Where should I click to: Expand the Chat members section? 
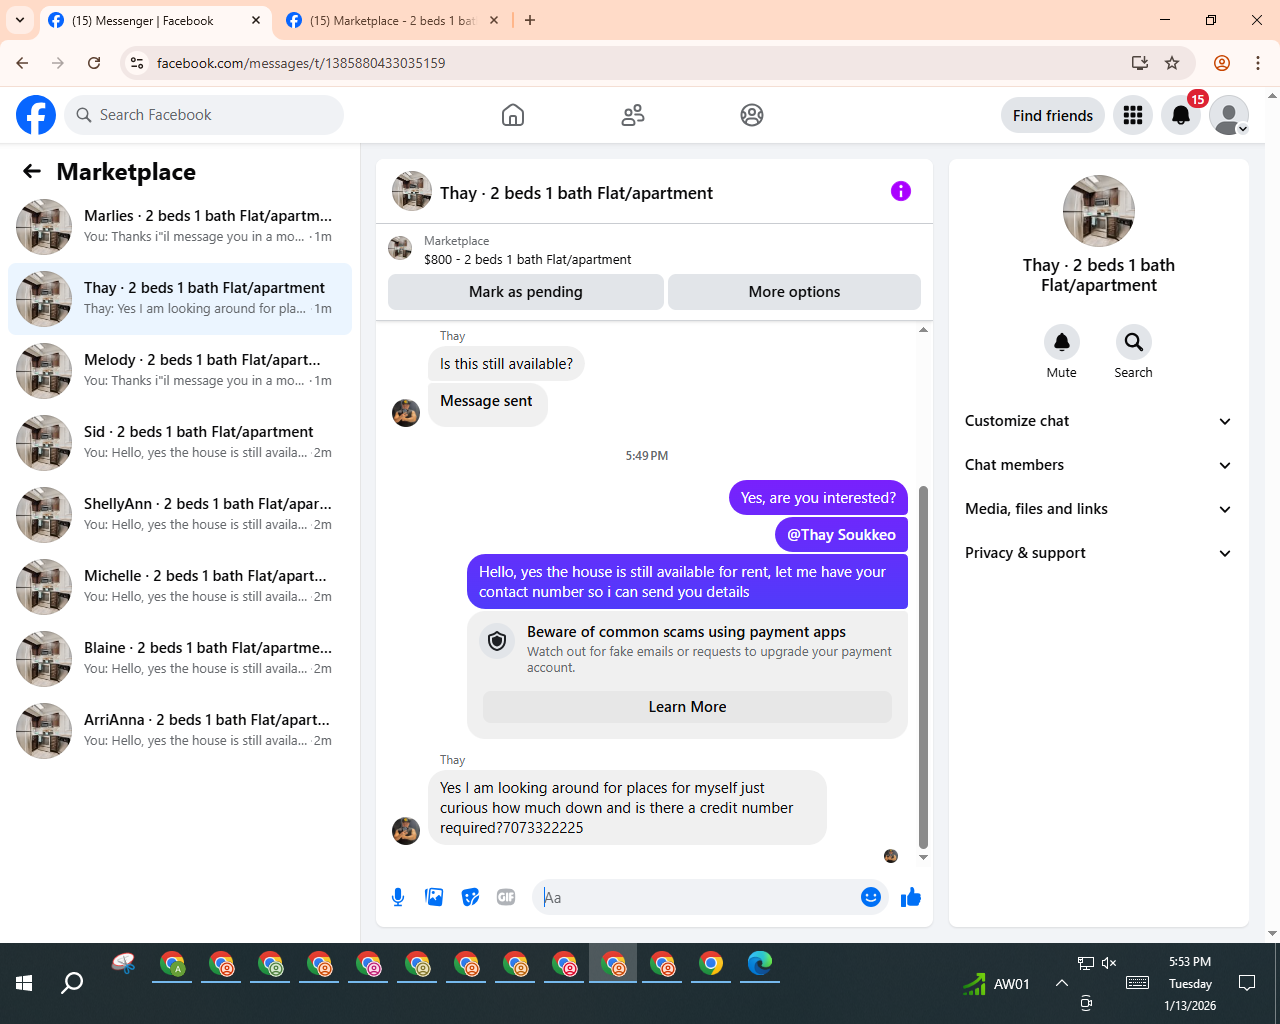point(1098,465)
